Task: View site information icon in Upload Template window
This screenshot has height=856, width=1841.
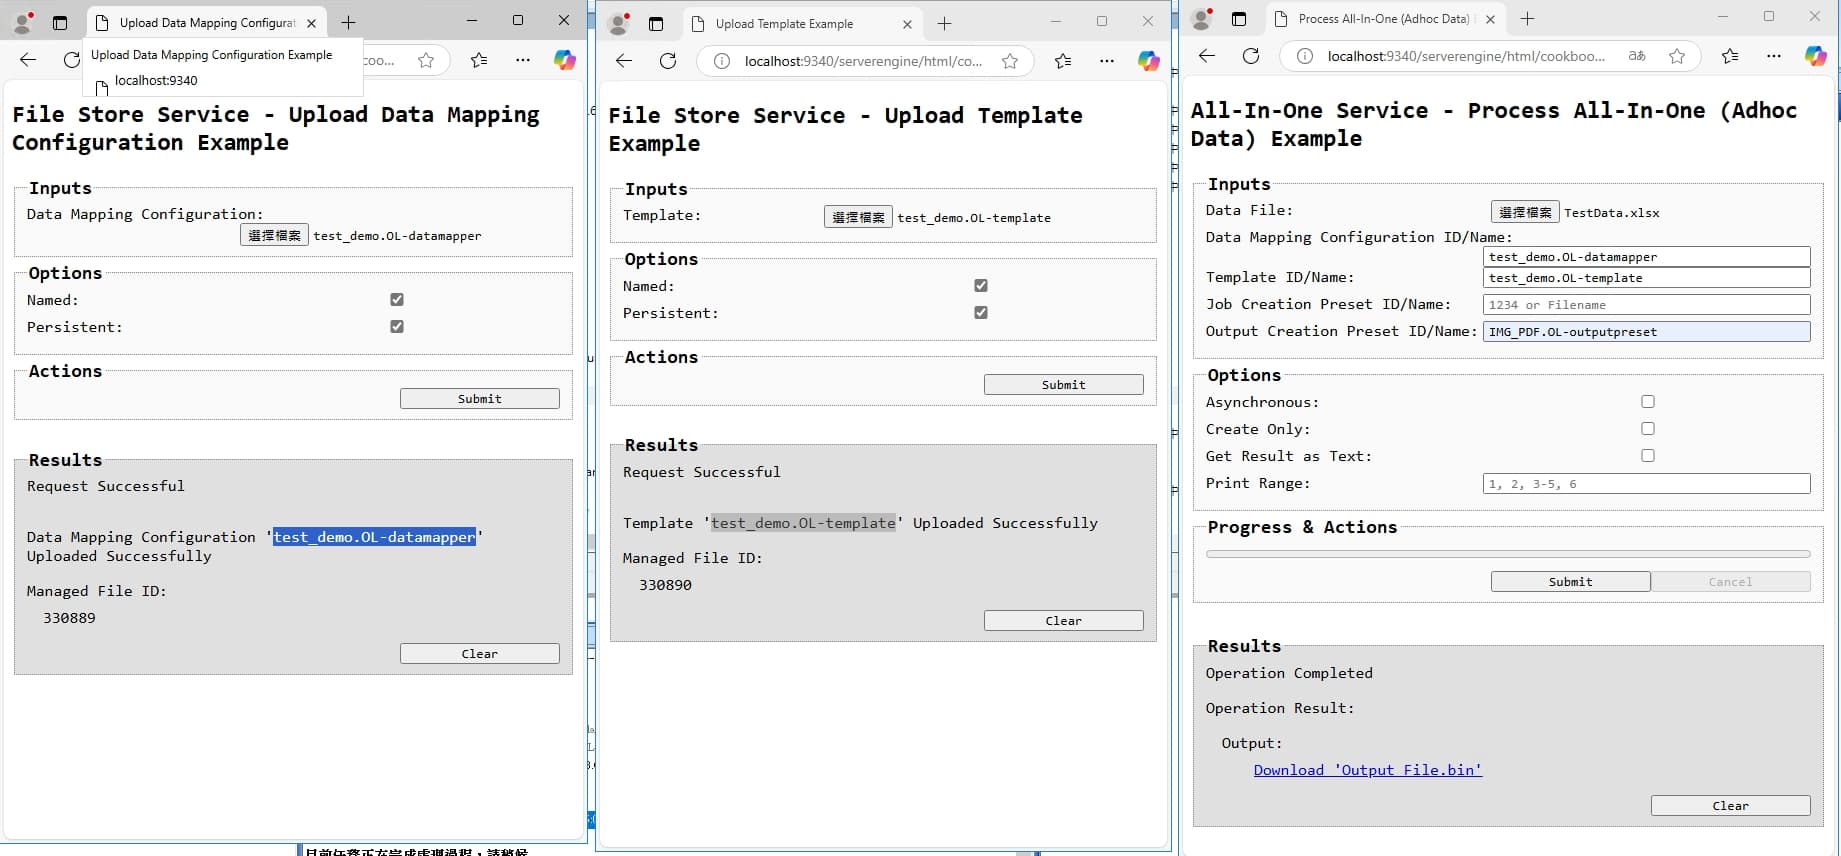Action: [721, 61]
